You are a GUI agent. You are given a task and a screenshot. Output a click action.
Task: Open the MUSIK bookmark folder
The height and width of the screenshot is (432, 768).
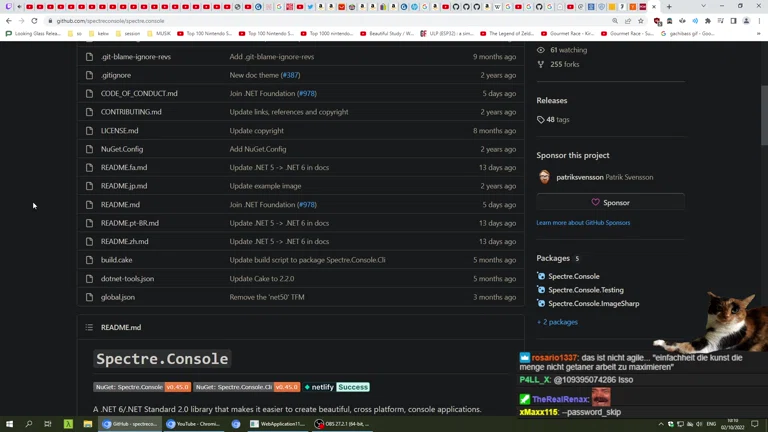coord(159,33)
